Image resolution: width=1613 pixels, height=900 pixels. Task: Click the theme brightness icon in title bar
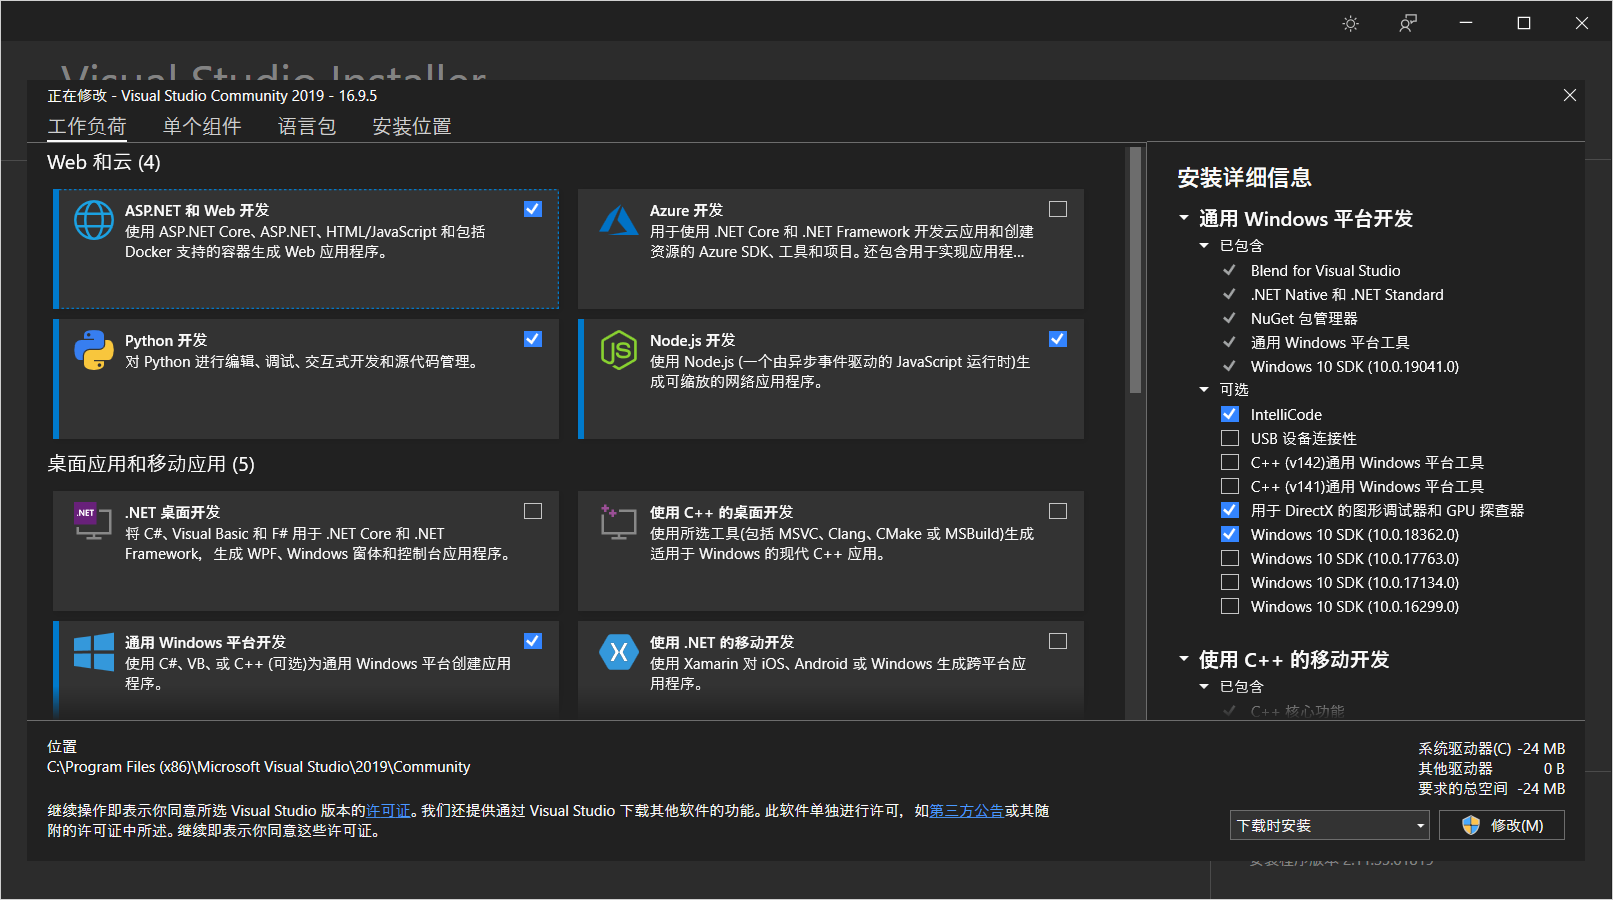tap(1350, 22)
